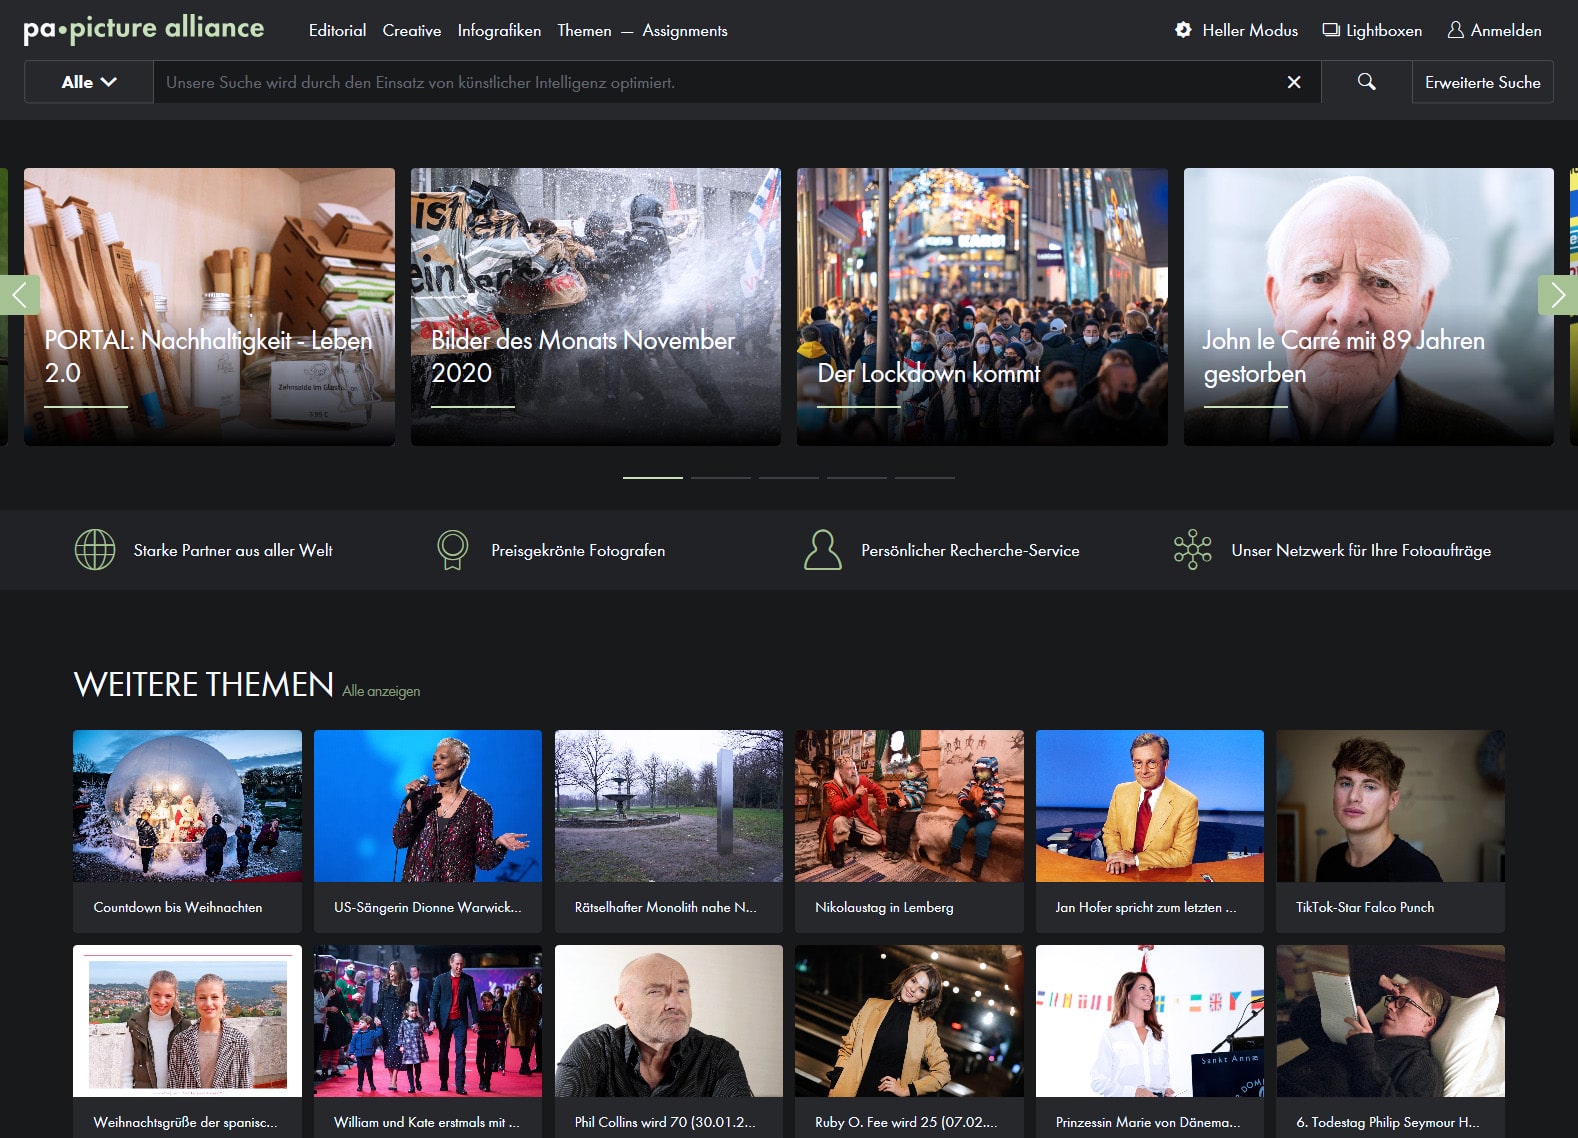1578x1138 pixels.
Task: Open the Themen menu
Action: pos(584,31)
